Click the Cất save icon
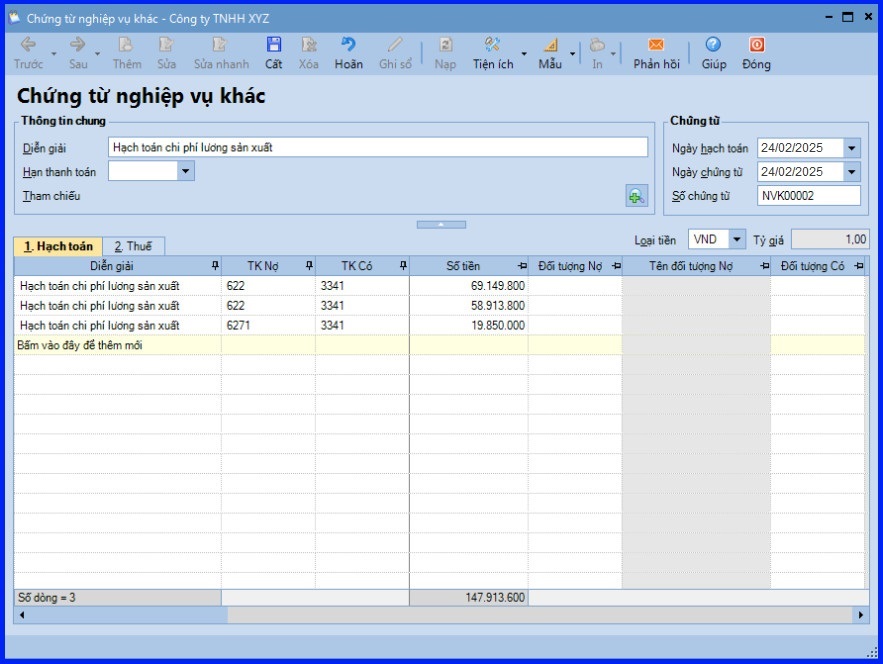Image resolution: width=883 pixels, height=664 pixels. pos(273,45)
